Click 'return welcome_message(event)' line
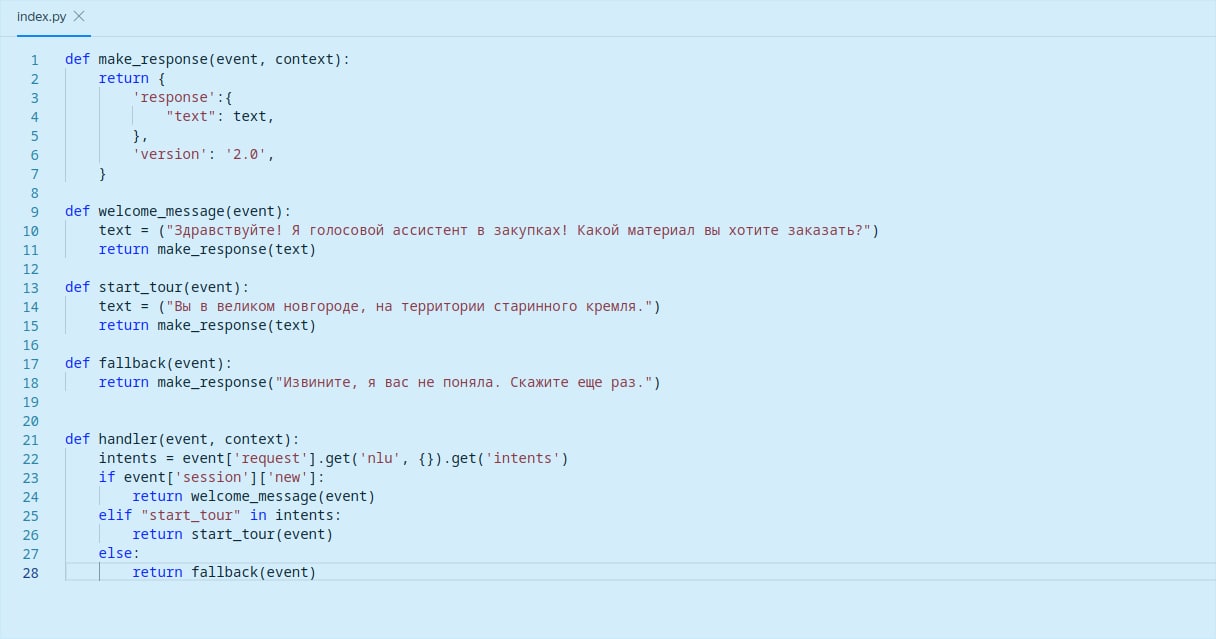 click(x=254, y=497)
